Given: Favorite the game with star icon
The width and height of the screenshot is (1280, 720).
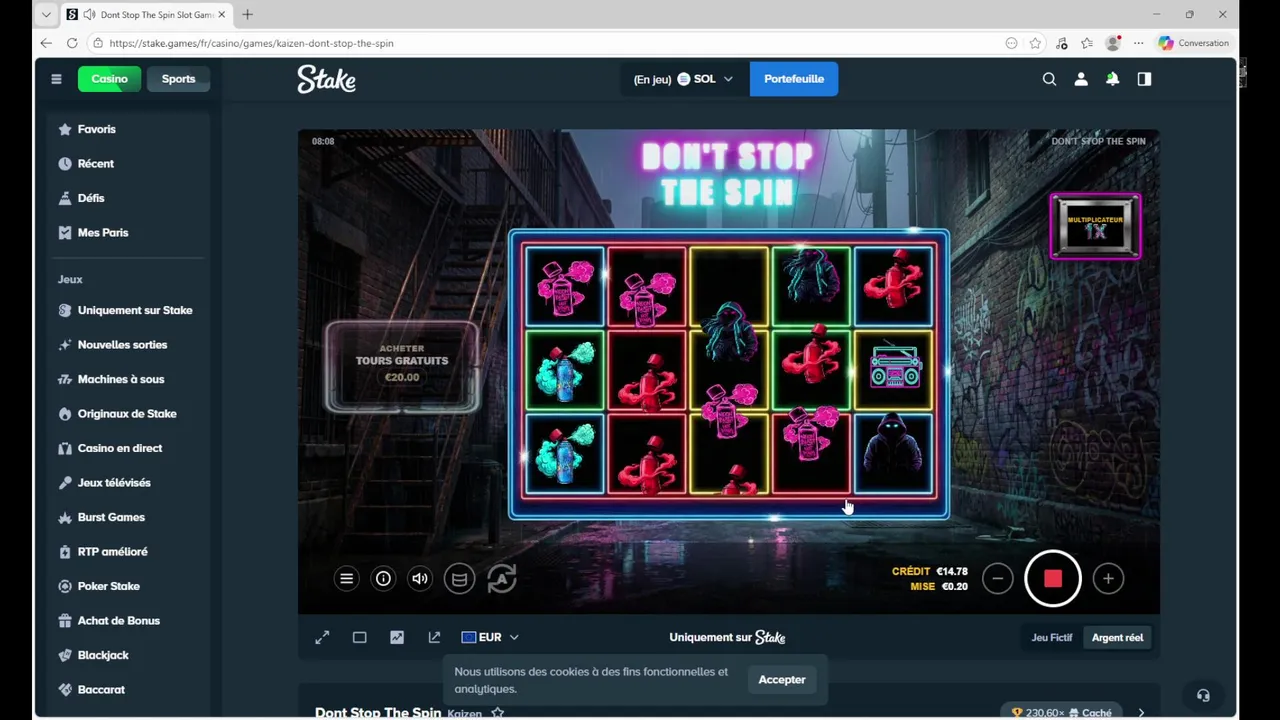Looking at the screenshot, I should [x=497, y=713].
